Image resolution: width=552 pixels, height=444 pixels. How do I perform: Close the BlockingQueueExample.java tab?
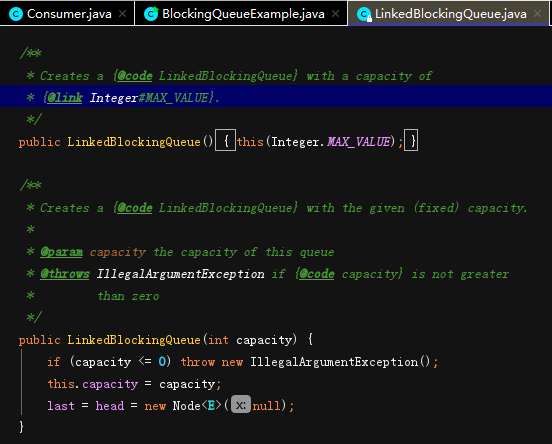tap(335, 14)
